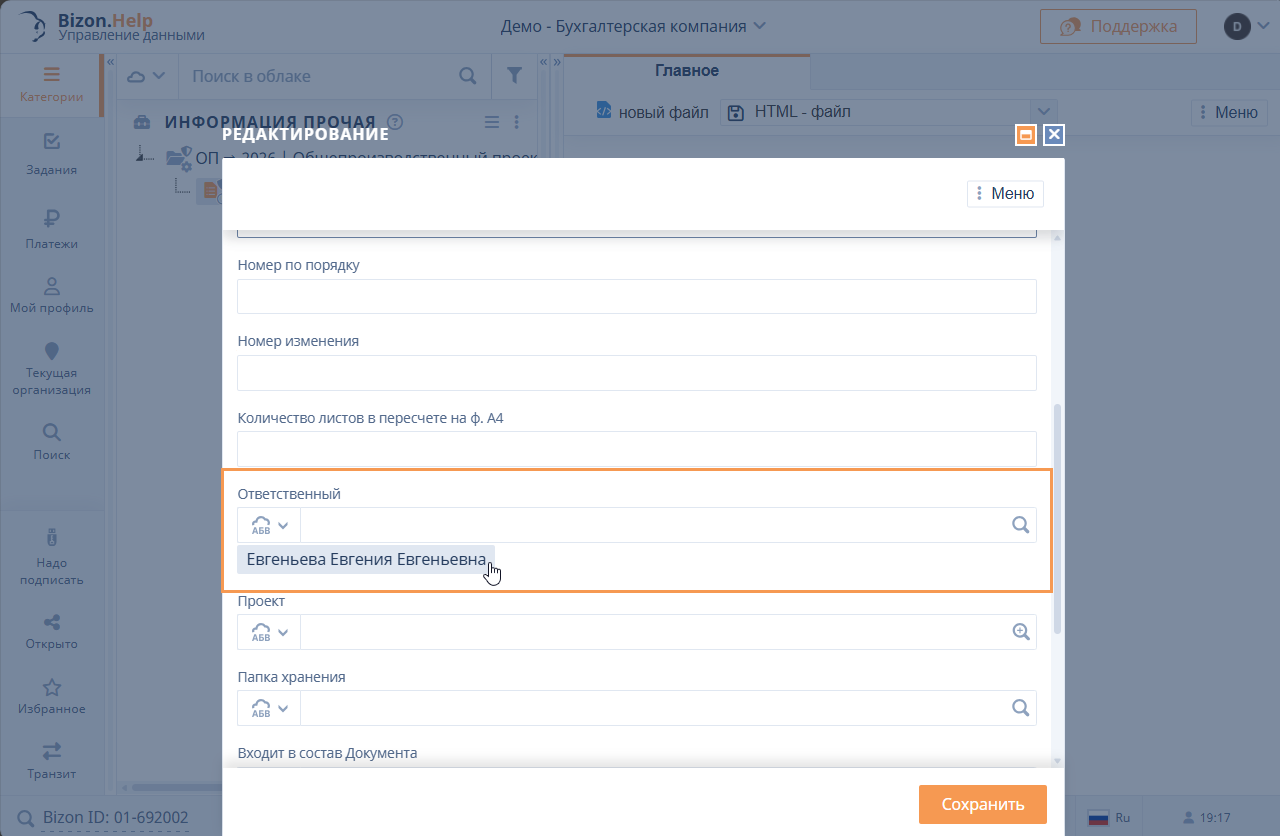Go to Мой профиль in sidebar
The image size is (1280, 836).
click(52, 296)
